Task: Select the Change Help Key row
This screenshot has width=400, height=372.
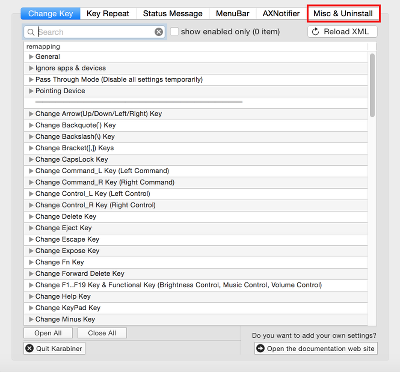Action: pos(196,296)
